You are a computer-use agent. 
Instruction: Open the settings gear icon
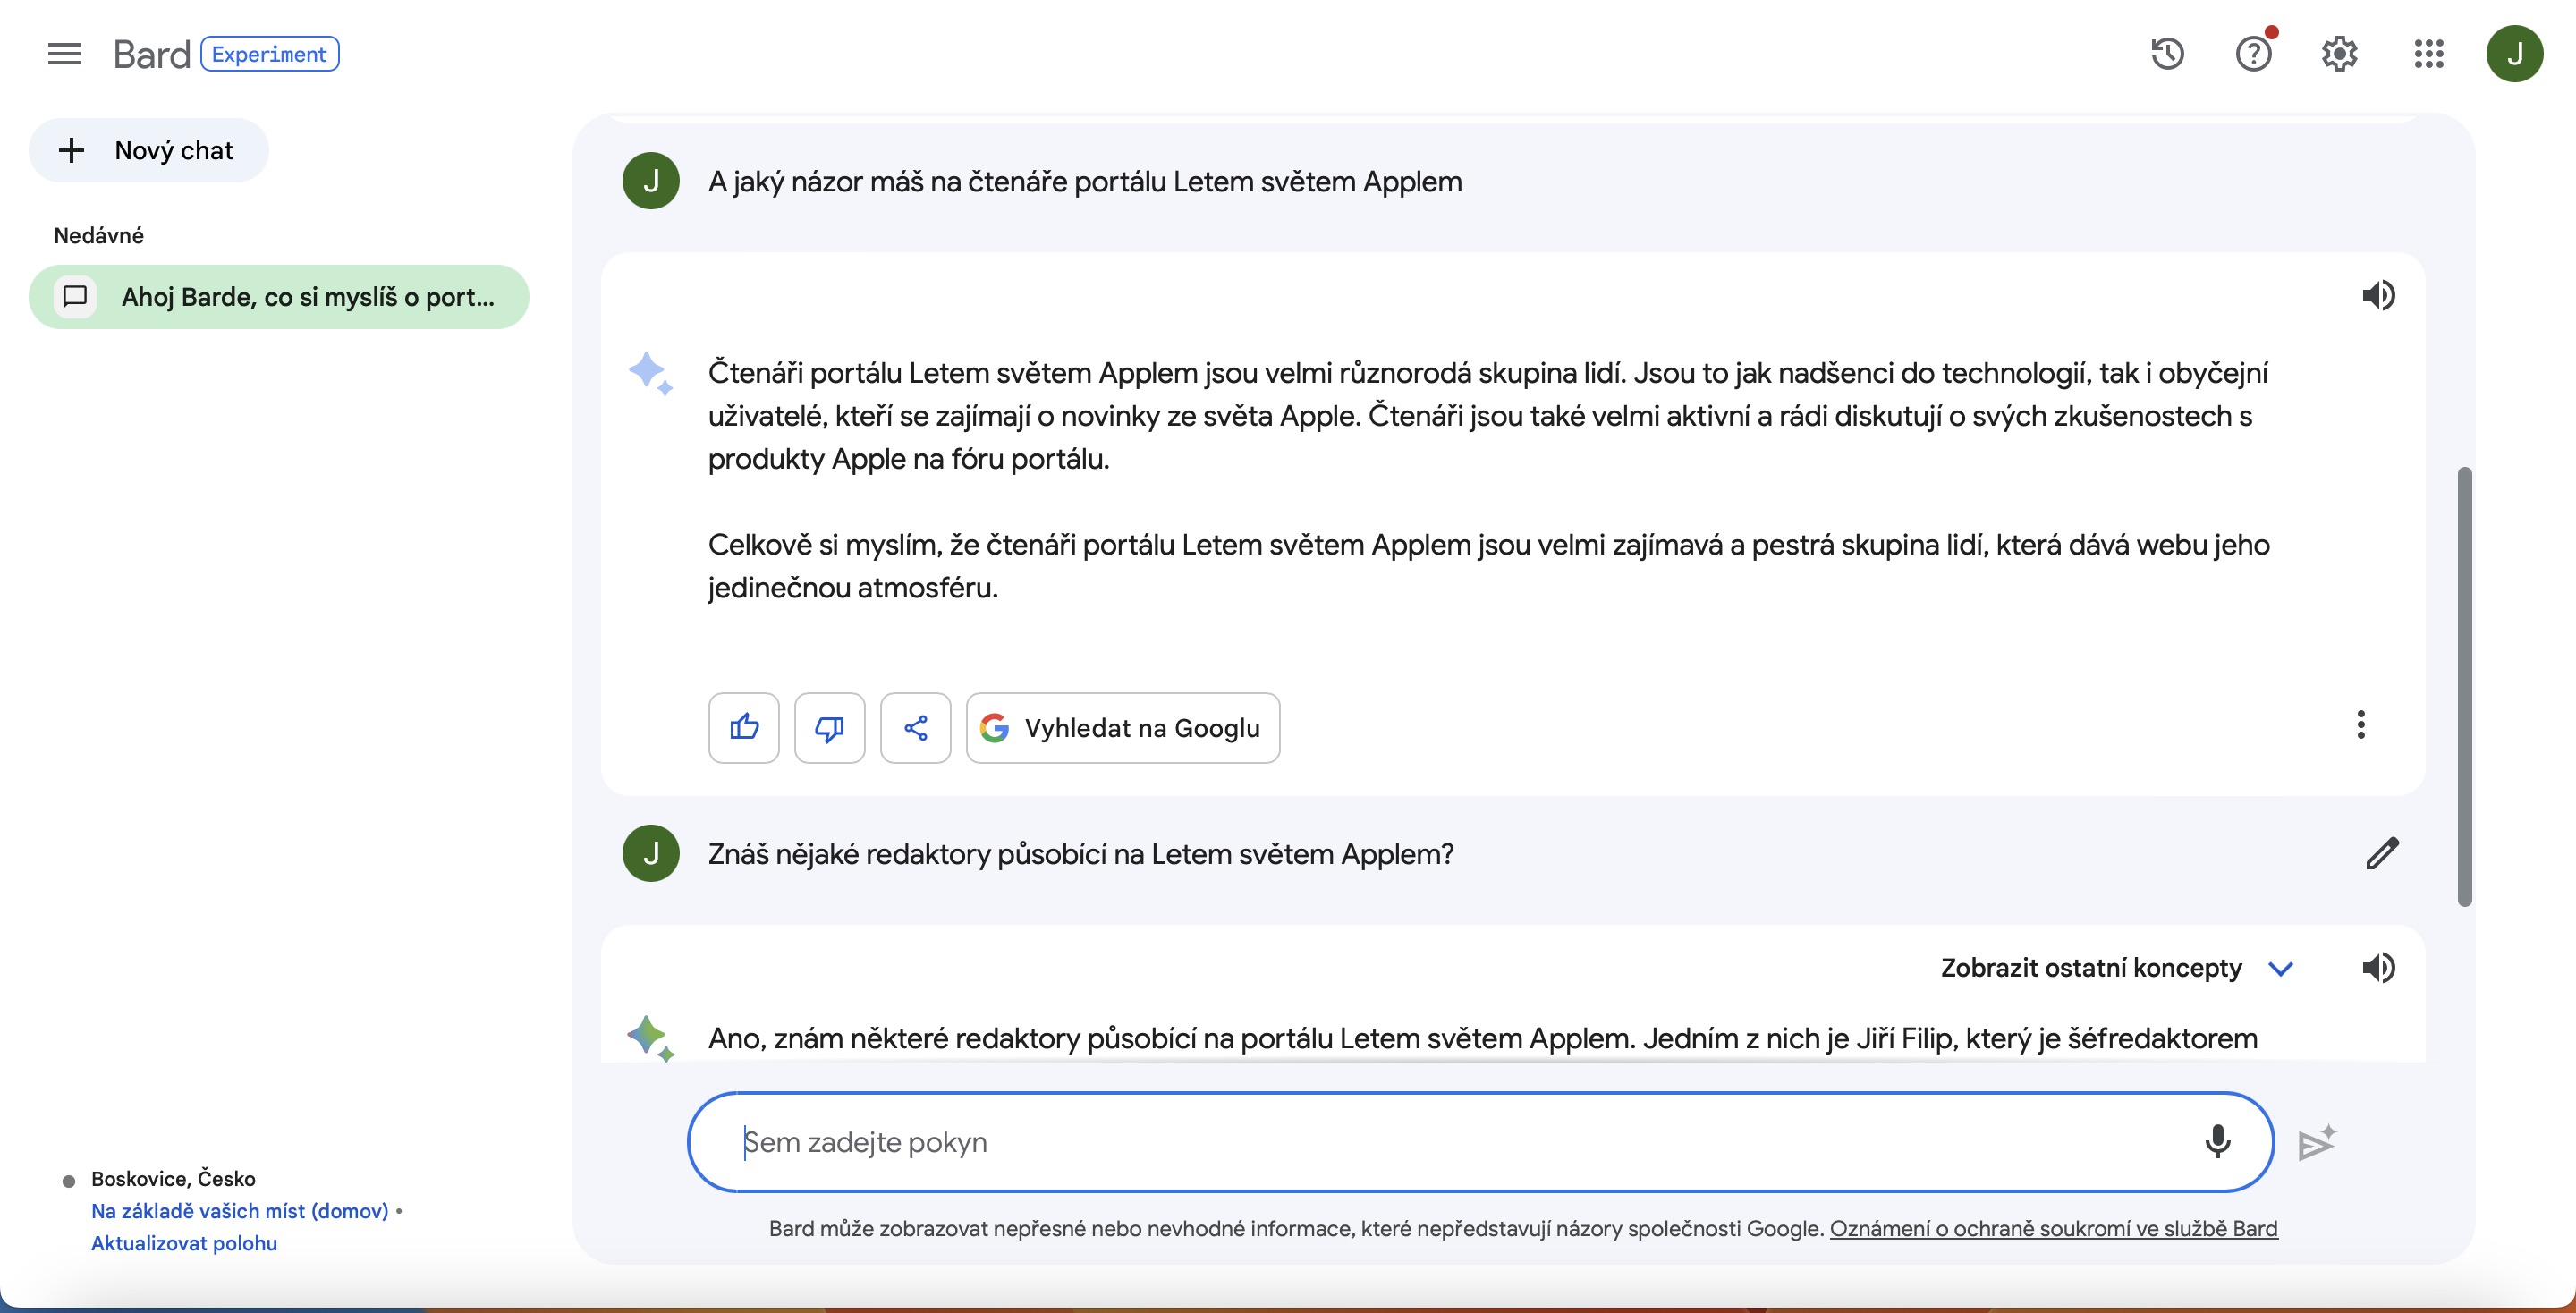coord(2339,54)
